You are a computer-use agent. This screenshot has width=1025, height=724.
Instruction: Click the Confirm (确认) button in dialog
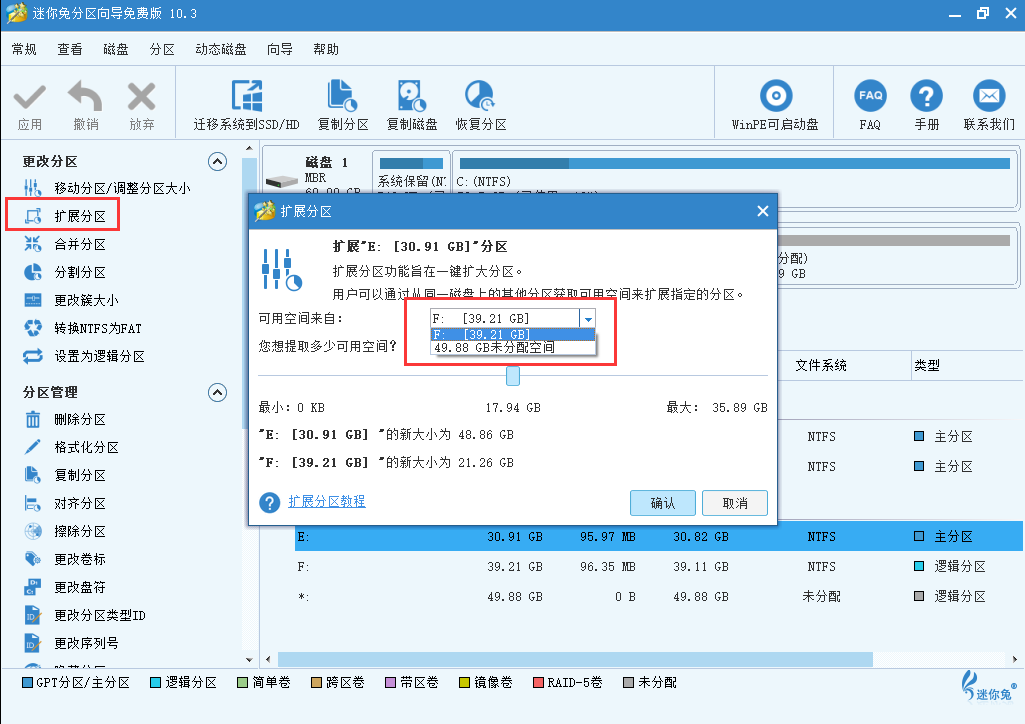(x=663, y=503)
